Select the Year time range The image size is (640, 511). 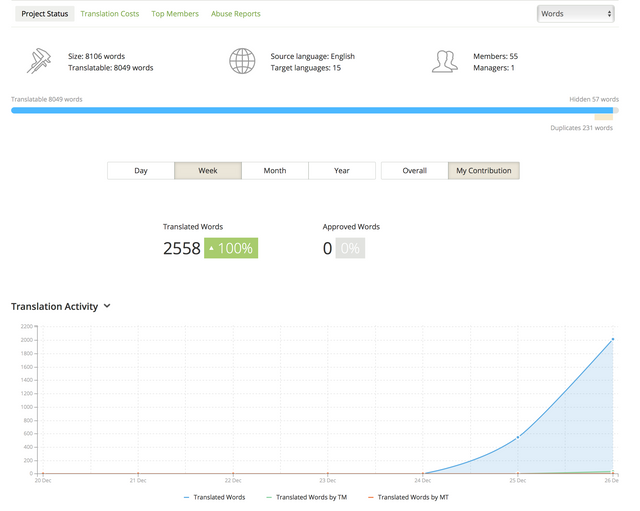(342, 171)
